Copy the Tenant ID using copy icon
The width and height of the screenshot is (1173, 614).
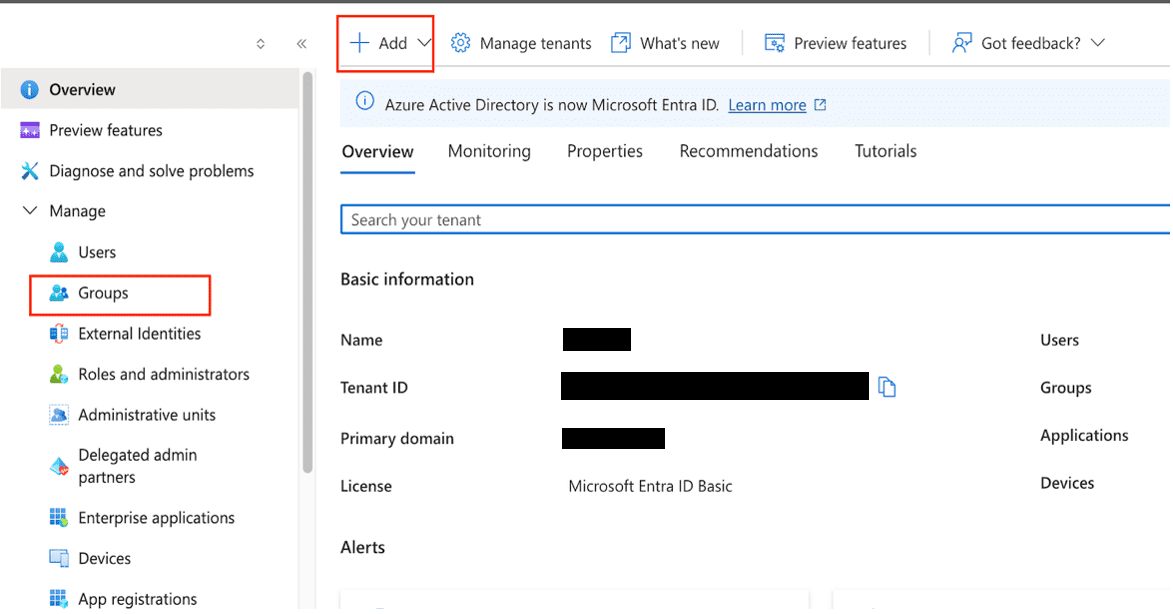pyautogui.click(x=887, y=387)
